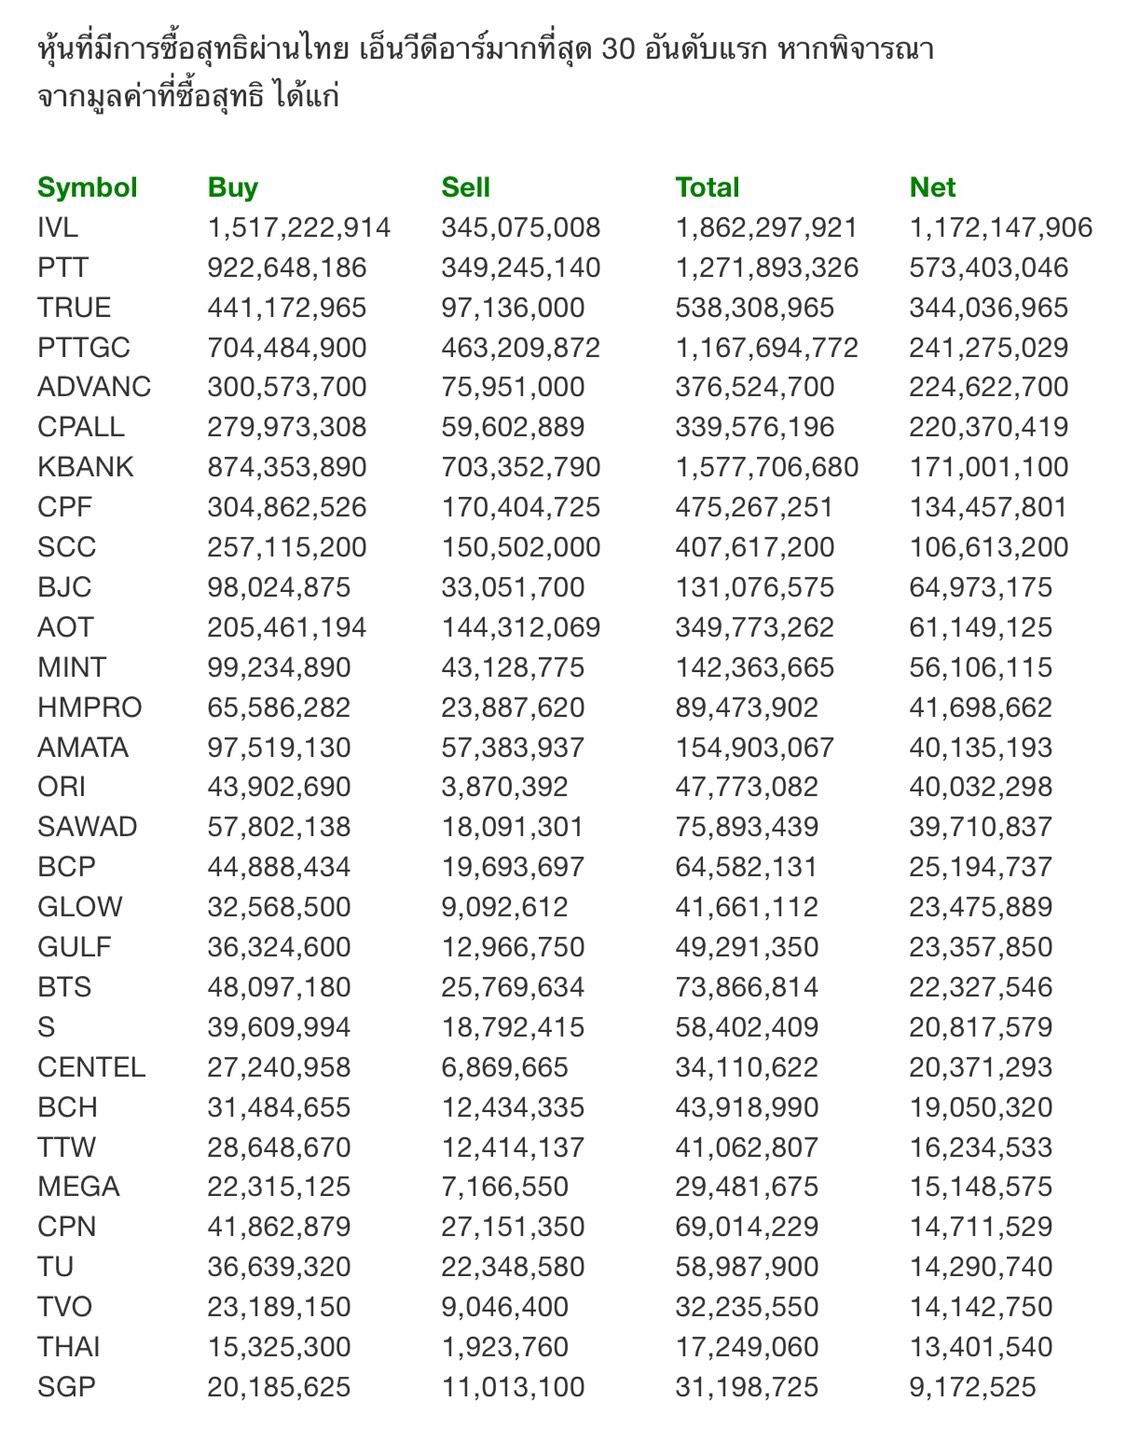
Task: Select SCC total value 407,617,200
Action: (x=754, y=547)
